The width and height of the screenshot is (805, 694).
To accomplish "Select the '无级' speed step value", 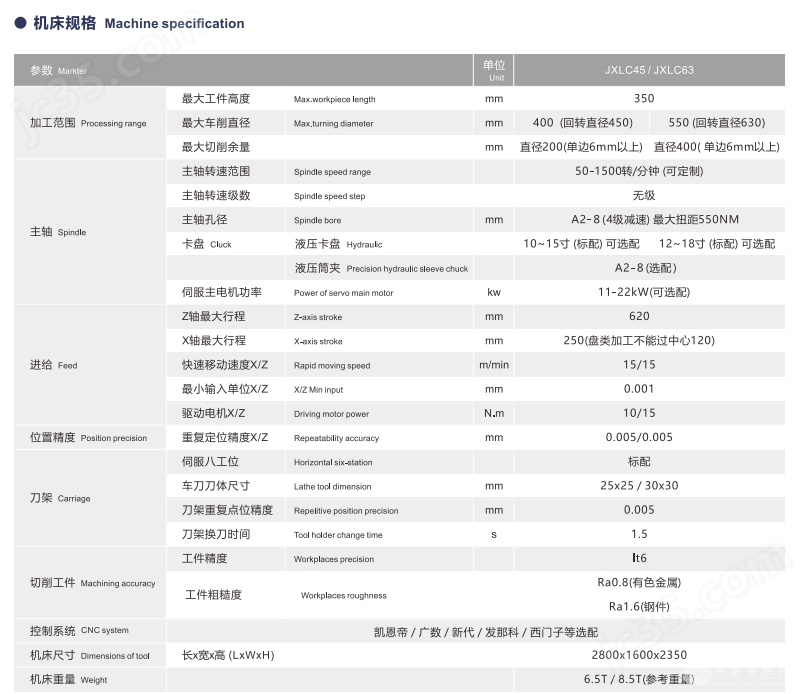I will (644, 195).
